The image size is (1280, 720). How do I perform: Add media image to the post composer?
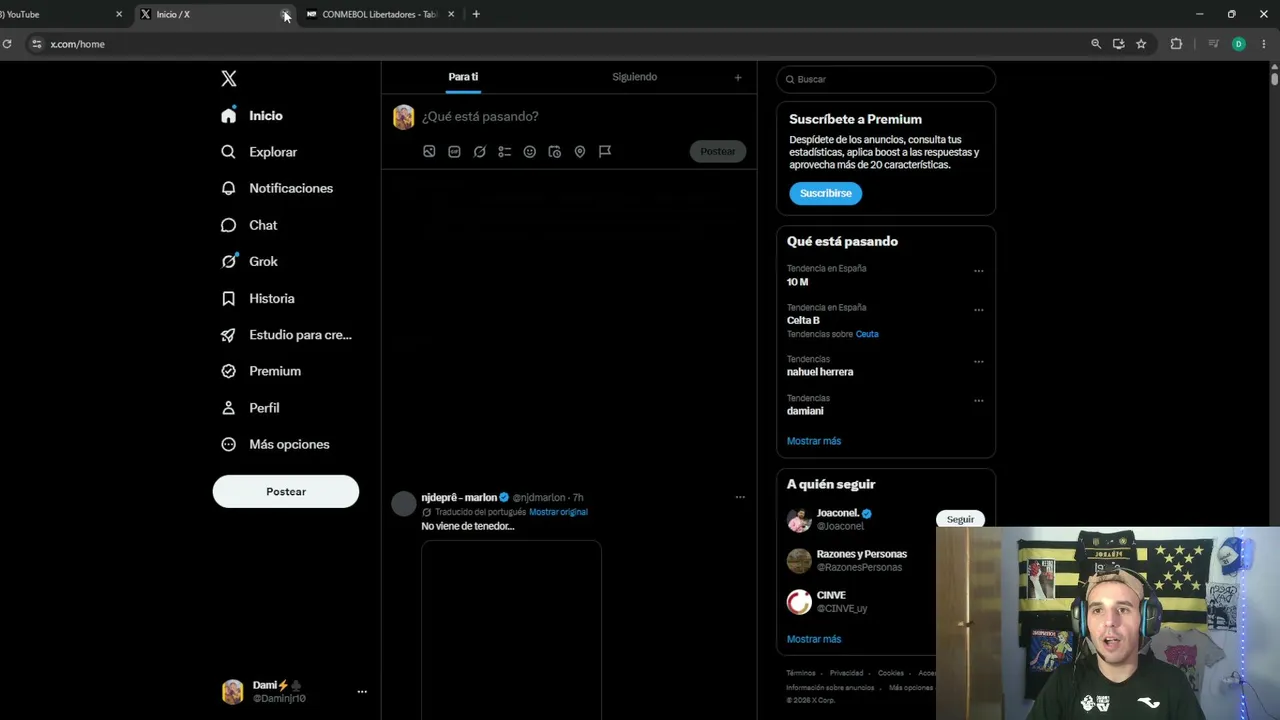(429, 152)
